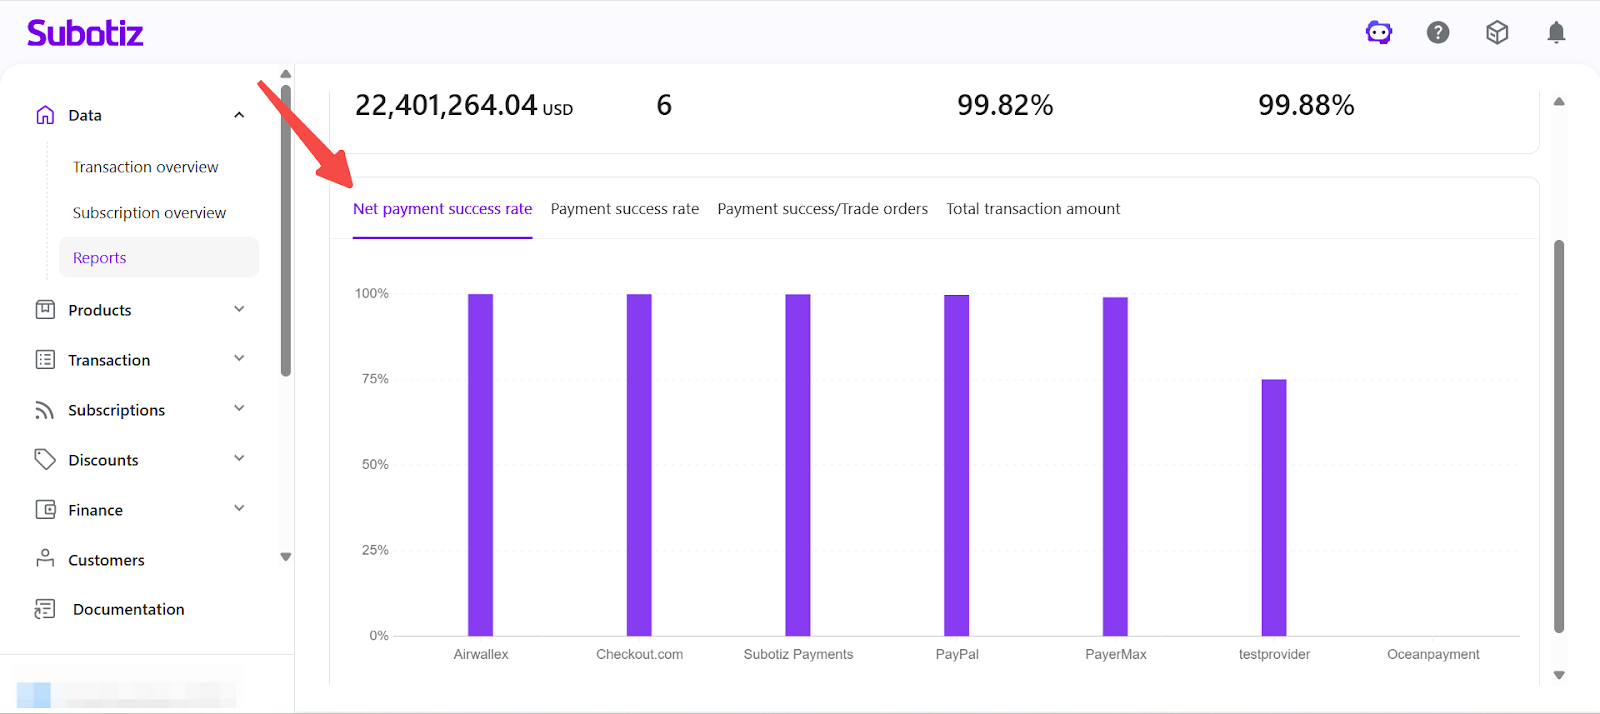
Task: Expand the Transaction menu chevron
Action: [x=239, y=359]
